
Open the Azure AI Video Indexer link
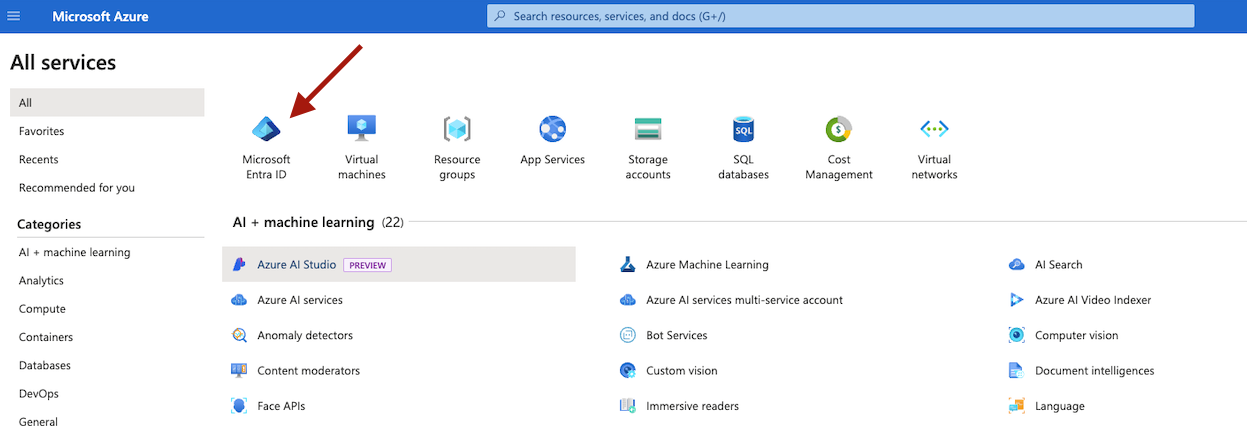(x=1093, y=300)
